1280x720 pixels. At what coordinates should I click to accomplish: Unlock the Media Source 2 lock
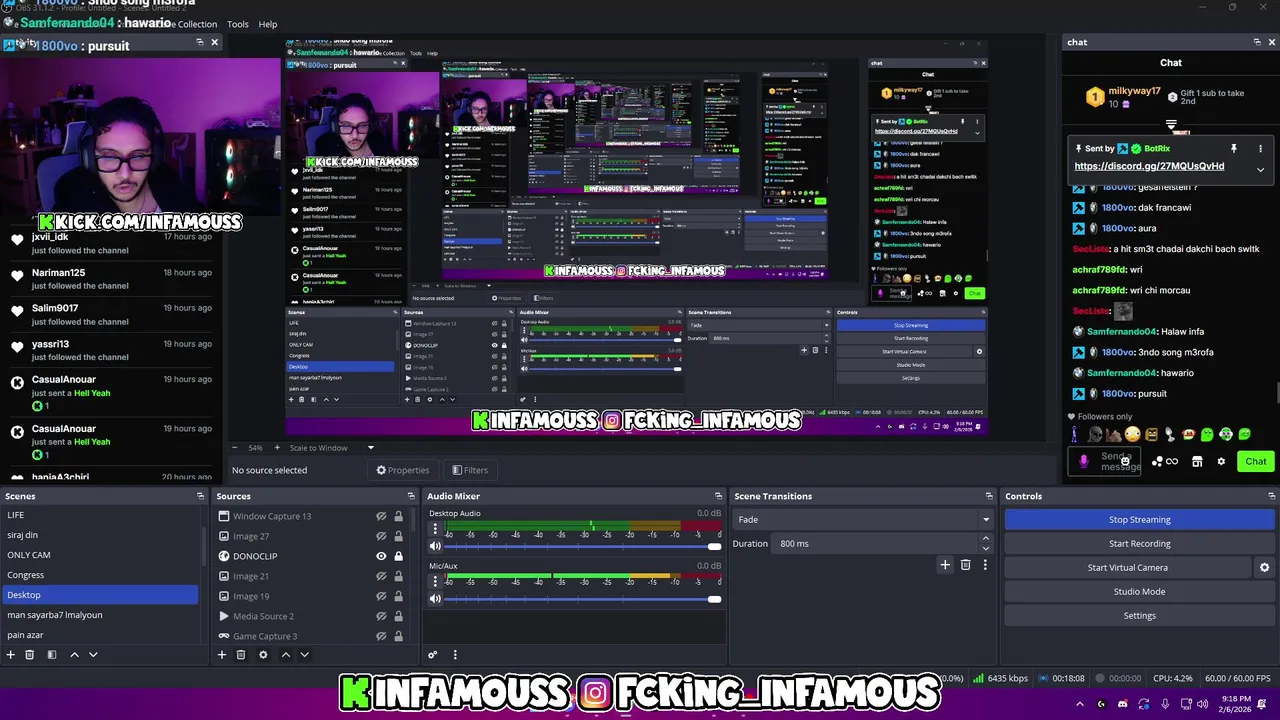[x=398, y=616]
